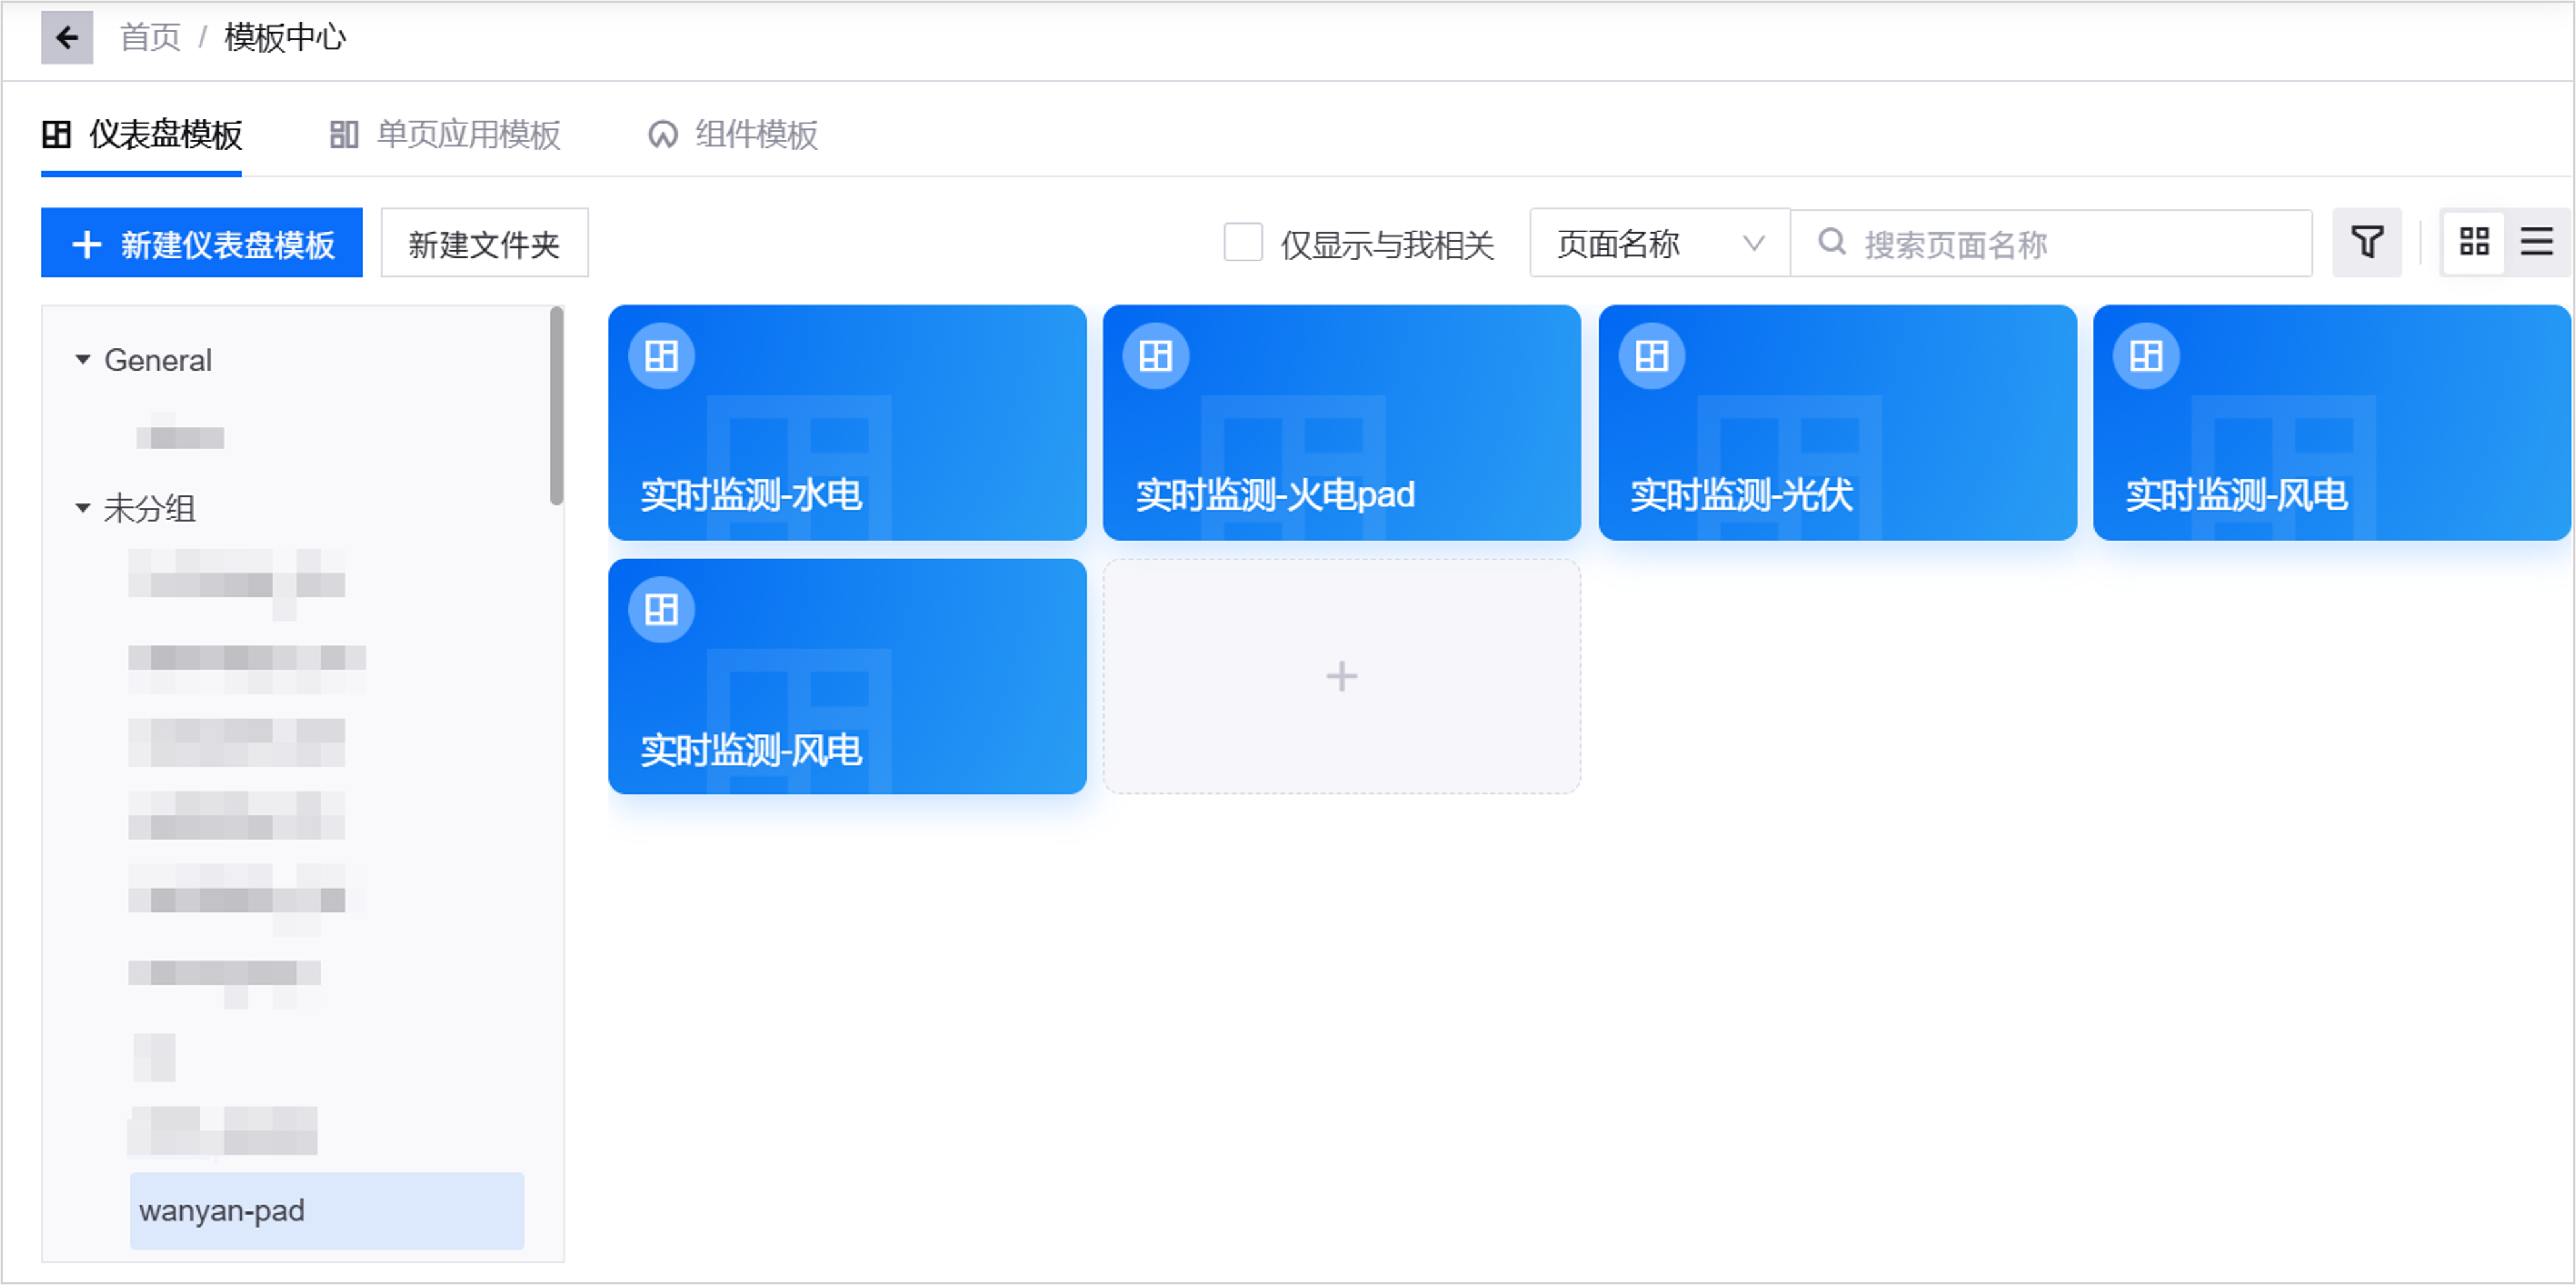This screenshot has height=1285, width=2576.
Task: Click dashboard icon on 实时监测-水电 card
Action: [x=661, y=356]
